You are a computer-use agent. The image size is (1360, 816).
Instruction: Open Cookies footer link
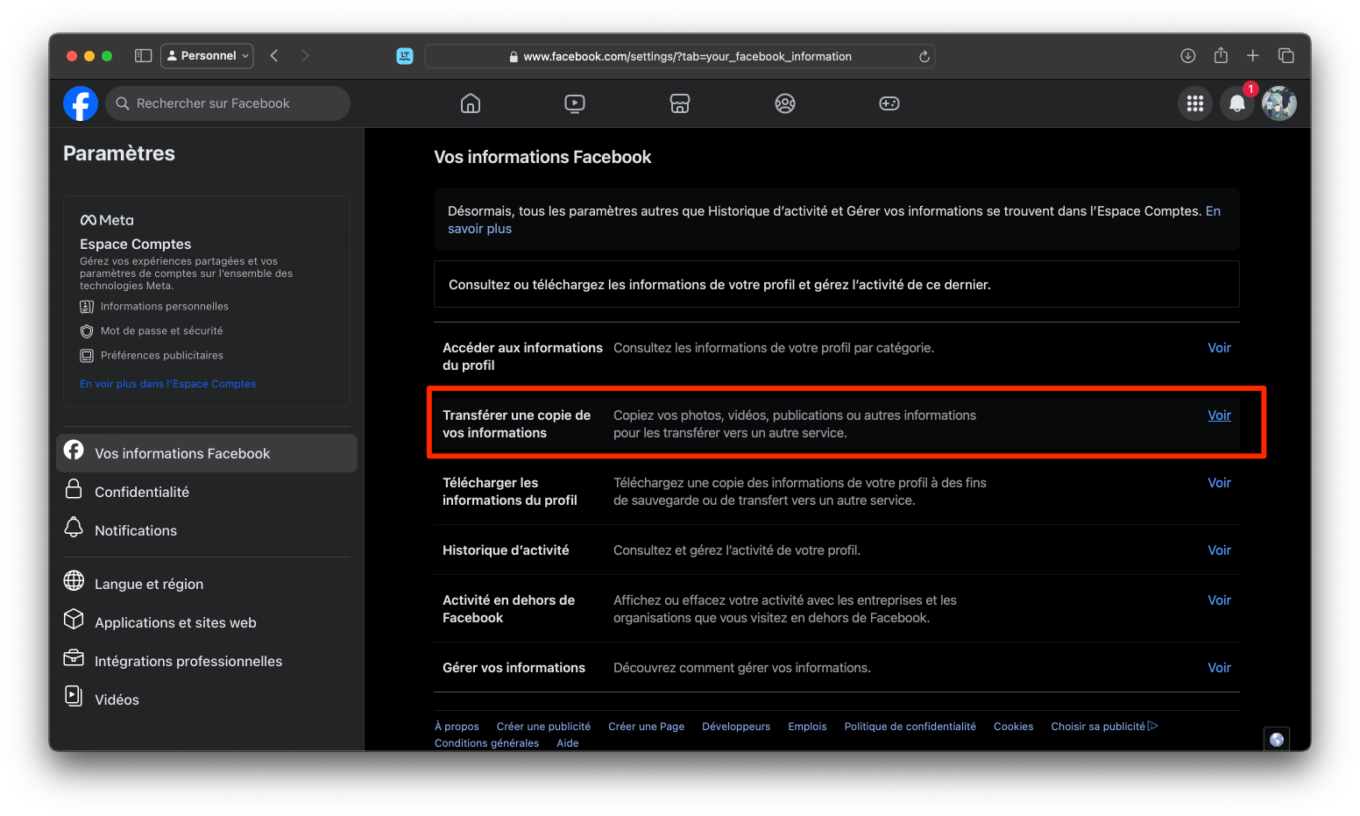[1013, 726]
